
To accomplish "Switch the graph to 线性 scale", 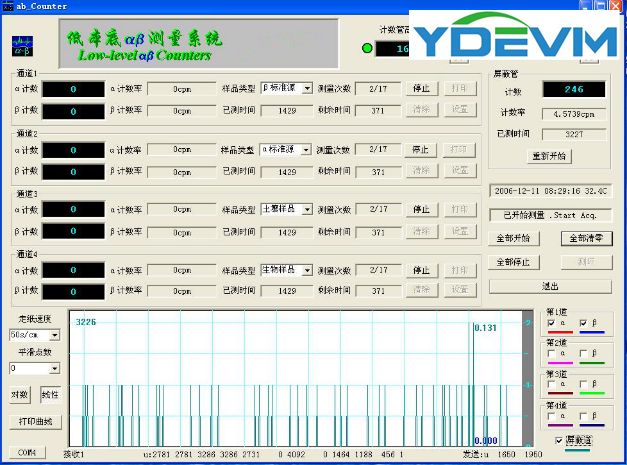I will point(50,394).
